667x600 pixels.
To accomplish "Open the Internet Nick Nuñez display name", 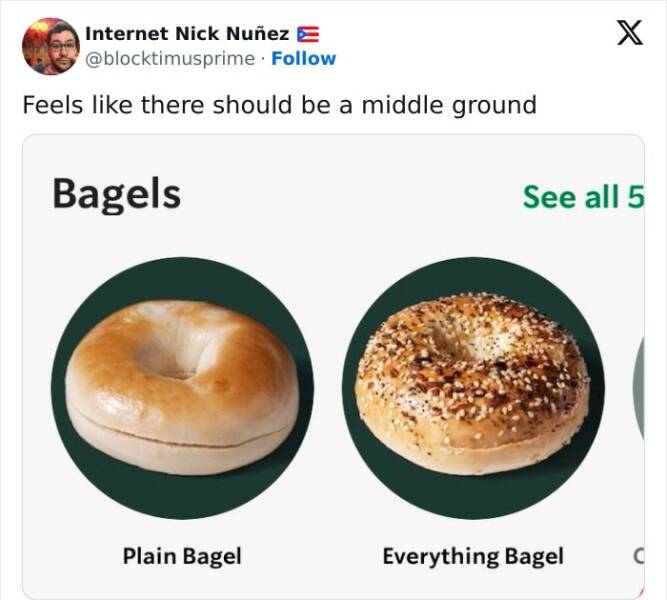I will click(187, 34).
